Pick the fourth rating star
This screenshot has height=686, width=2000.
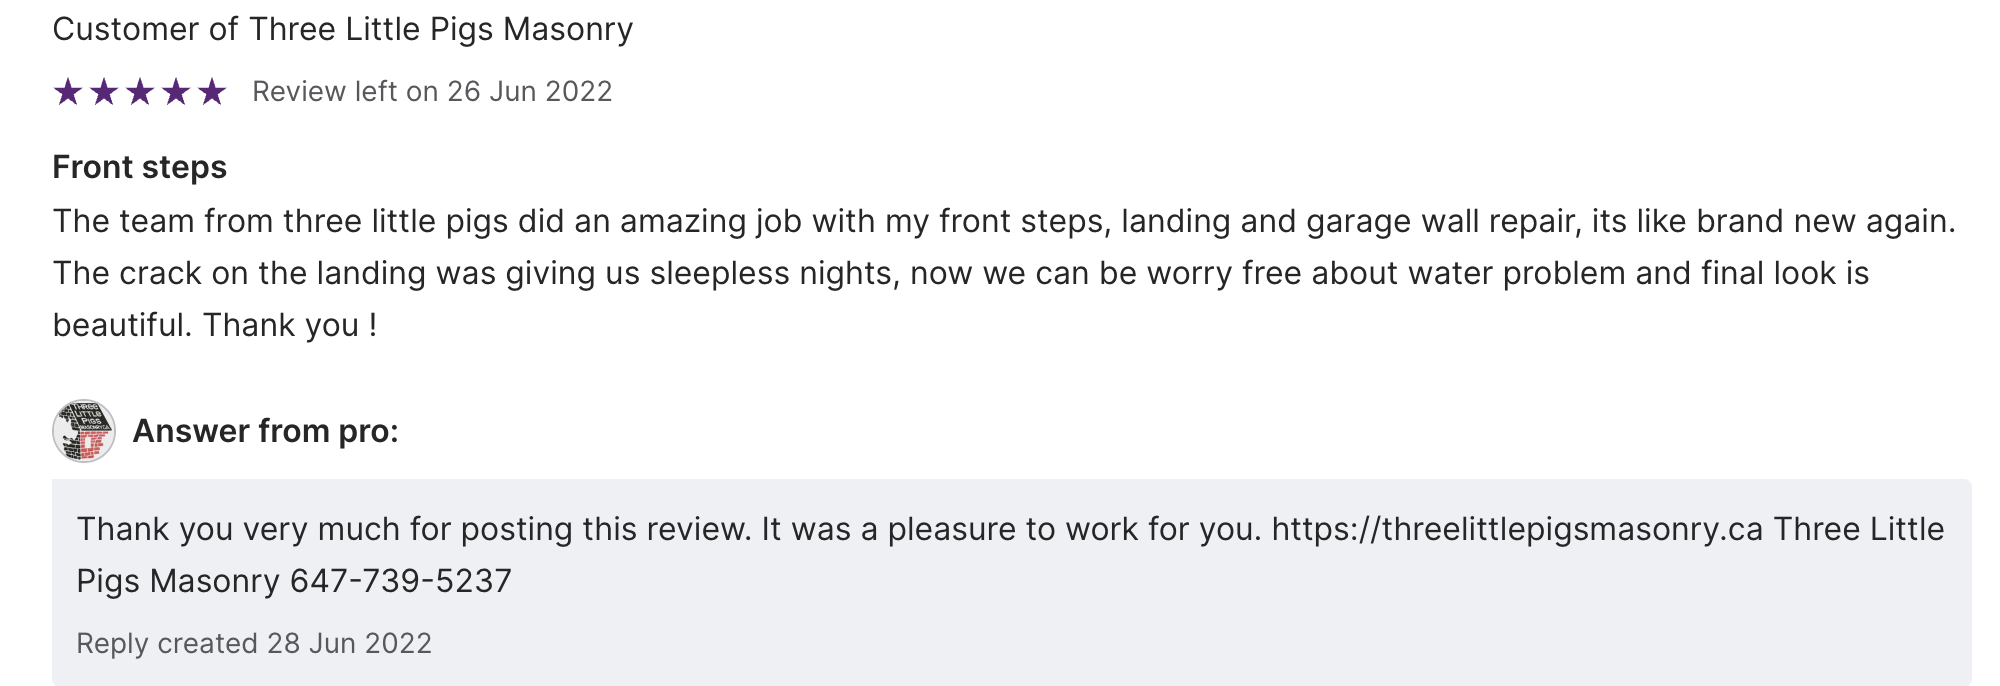176,92
